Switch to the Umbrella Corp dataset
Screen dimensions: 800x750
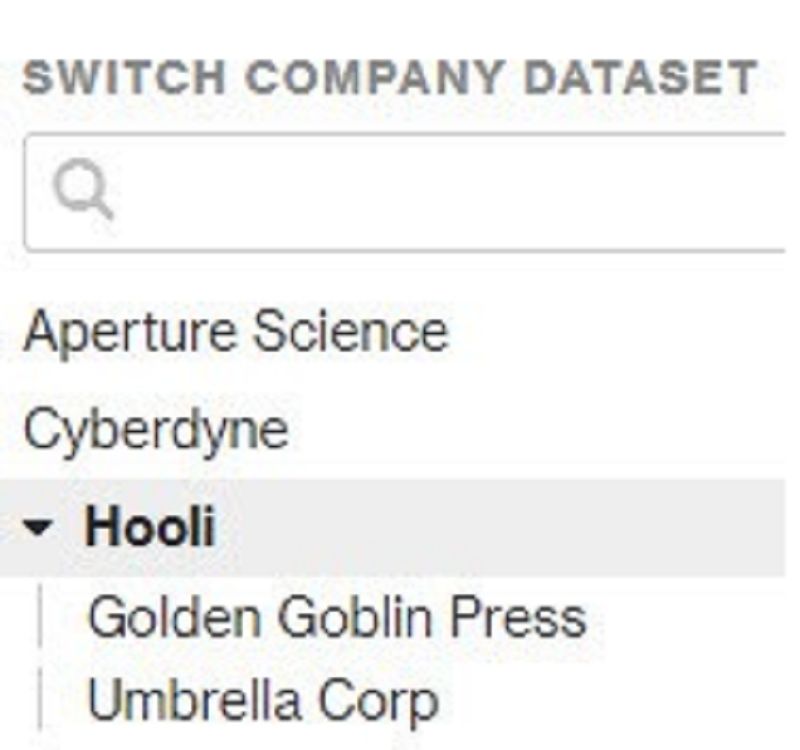pyautogui.click(x=263, y=701)
